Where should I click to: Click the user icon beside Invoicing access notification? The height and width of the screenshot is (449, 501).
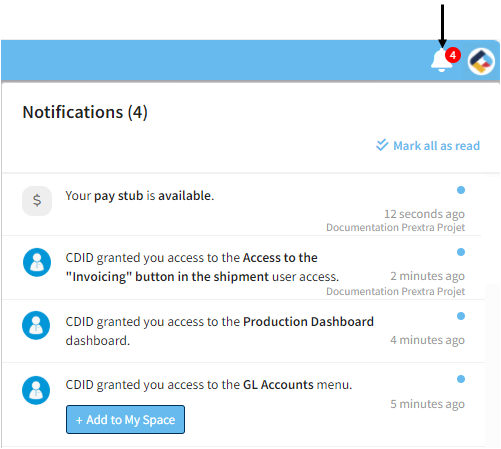(37, 262)
